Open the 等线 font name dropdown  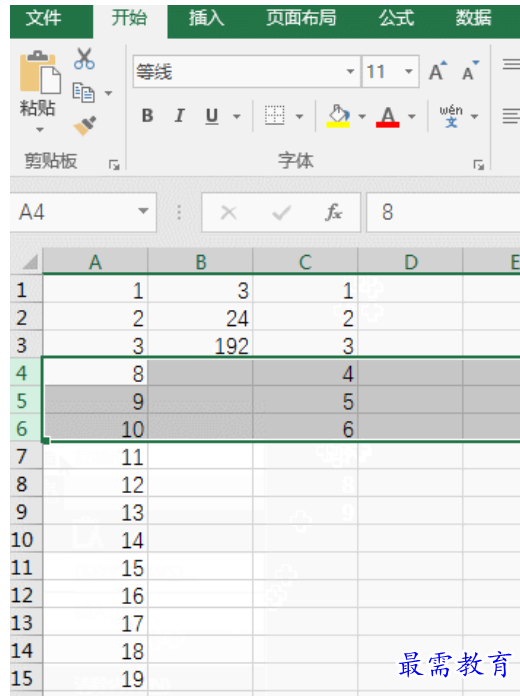(350, 71)
